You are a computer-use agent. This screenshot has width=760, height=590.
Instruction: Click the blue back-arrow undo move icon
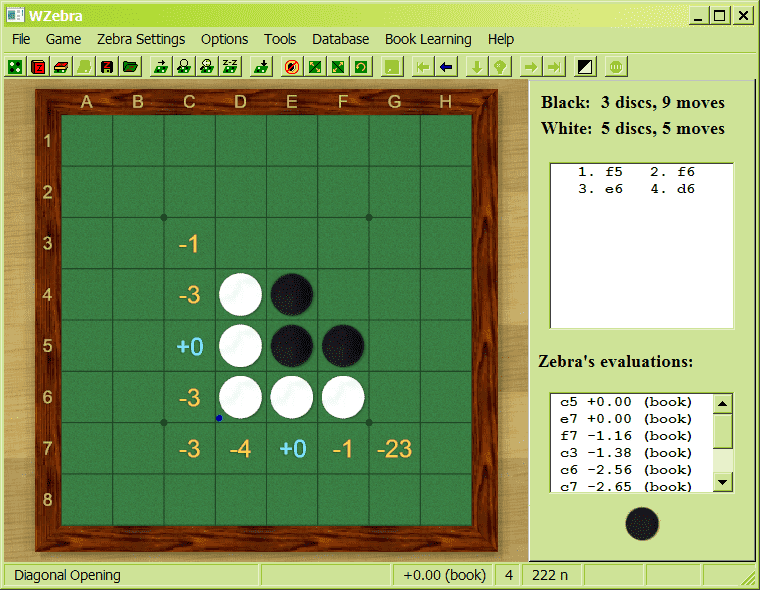point(446,67)
